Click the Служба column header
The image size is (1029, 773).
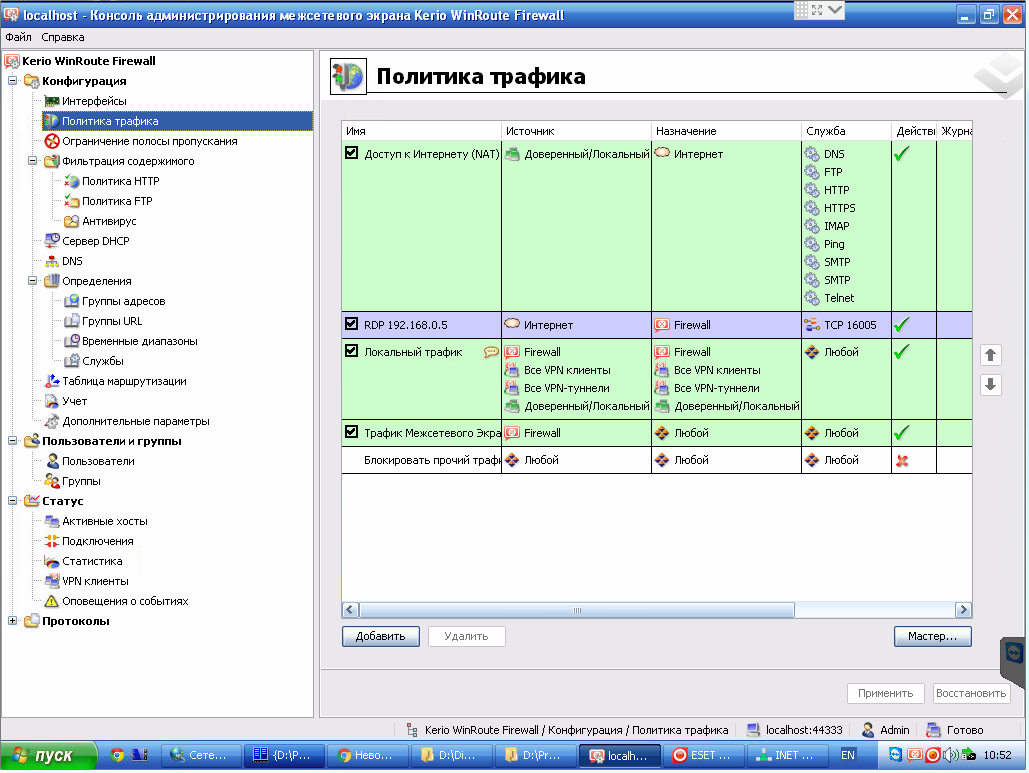(x=847, y=131)
